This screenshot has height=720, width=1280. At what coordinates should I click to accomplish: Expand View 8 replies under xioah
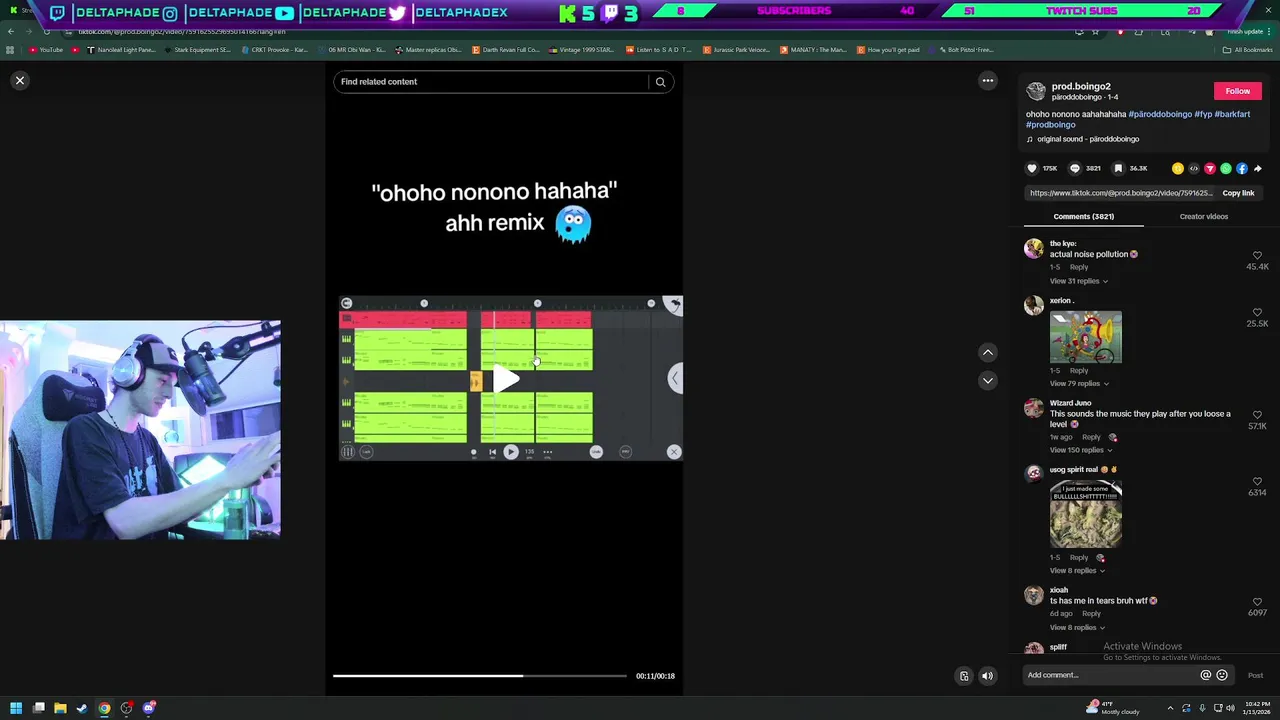pos(1077,628)
